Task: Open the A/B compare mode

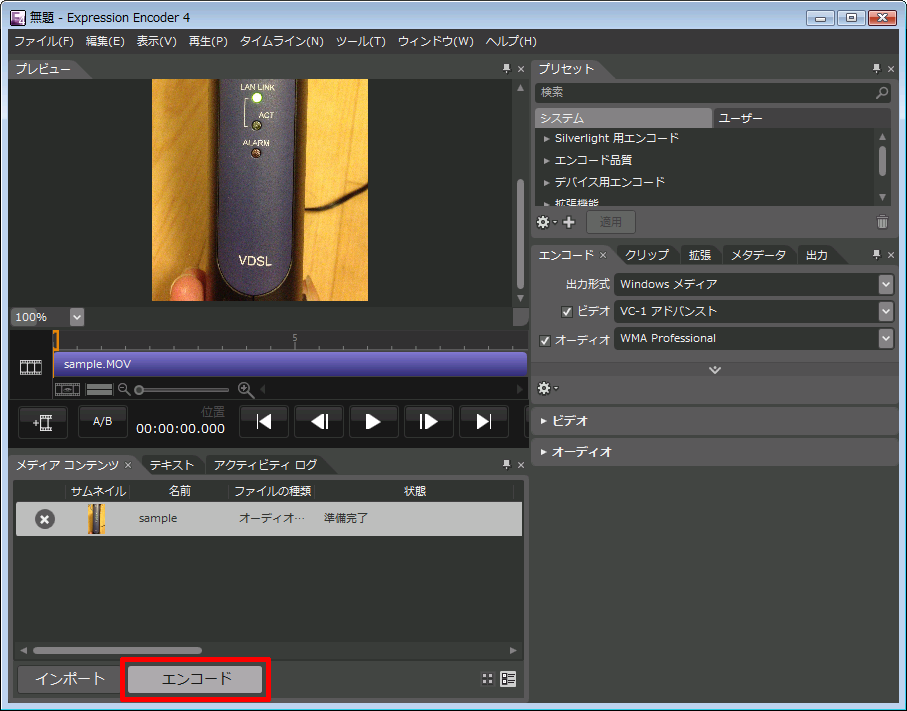Action: [102, 422]
